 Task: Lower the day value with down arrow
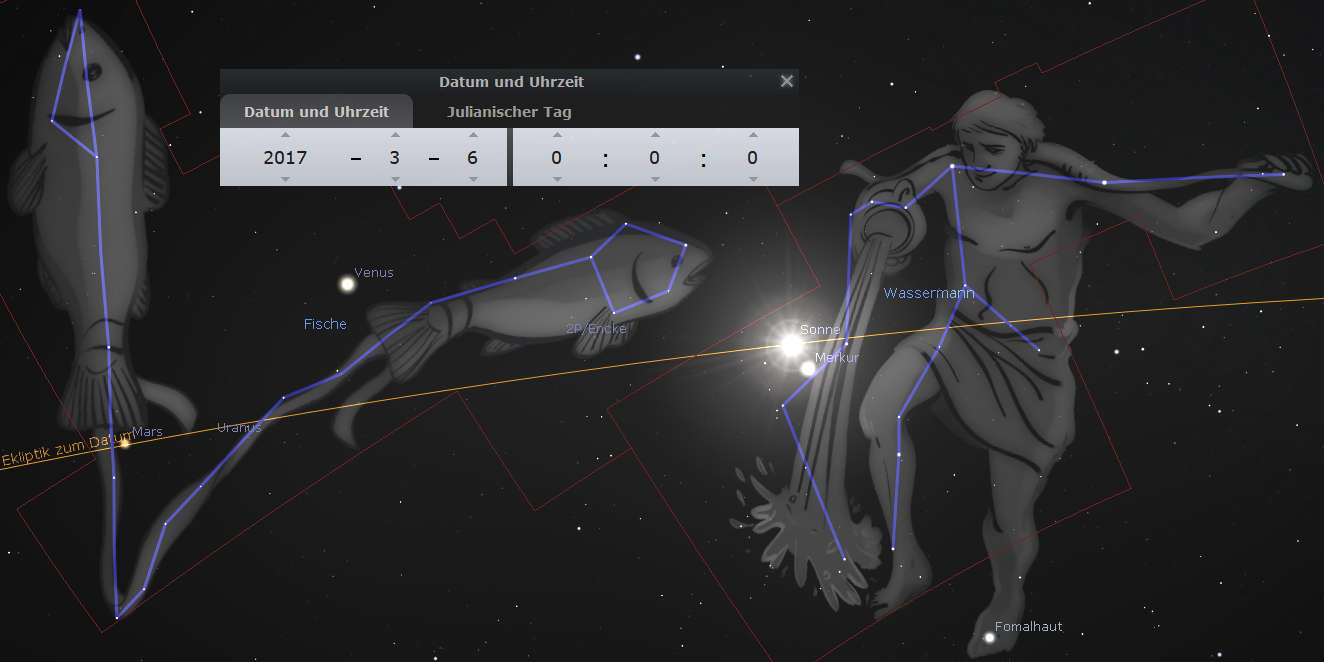[472, 179]
